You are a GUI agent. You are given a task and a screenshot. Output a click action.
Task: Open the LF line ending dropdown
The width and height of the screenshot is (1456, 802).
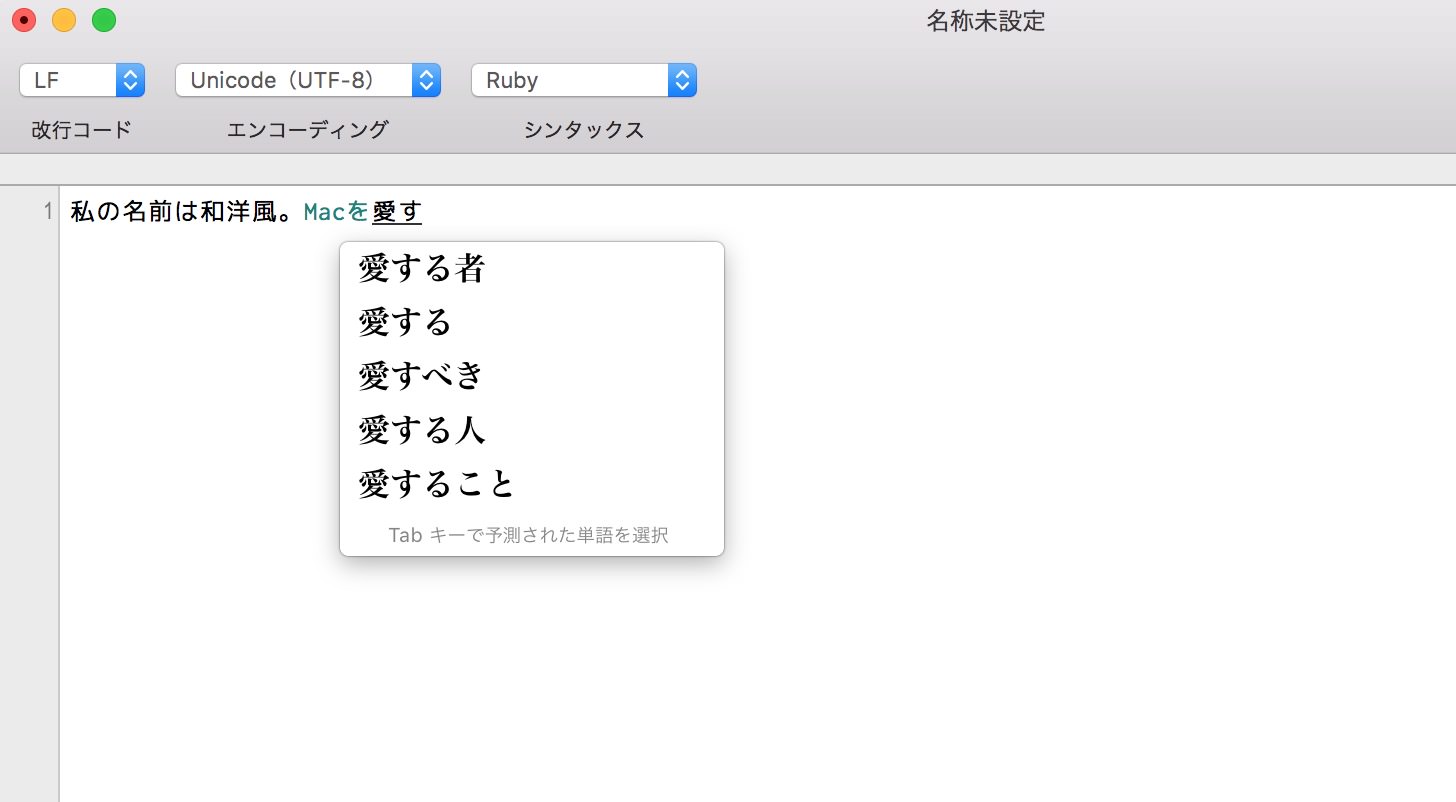[x=82, y=81]
